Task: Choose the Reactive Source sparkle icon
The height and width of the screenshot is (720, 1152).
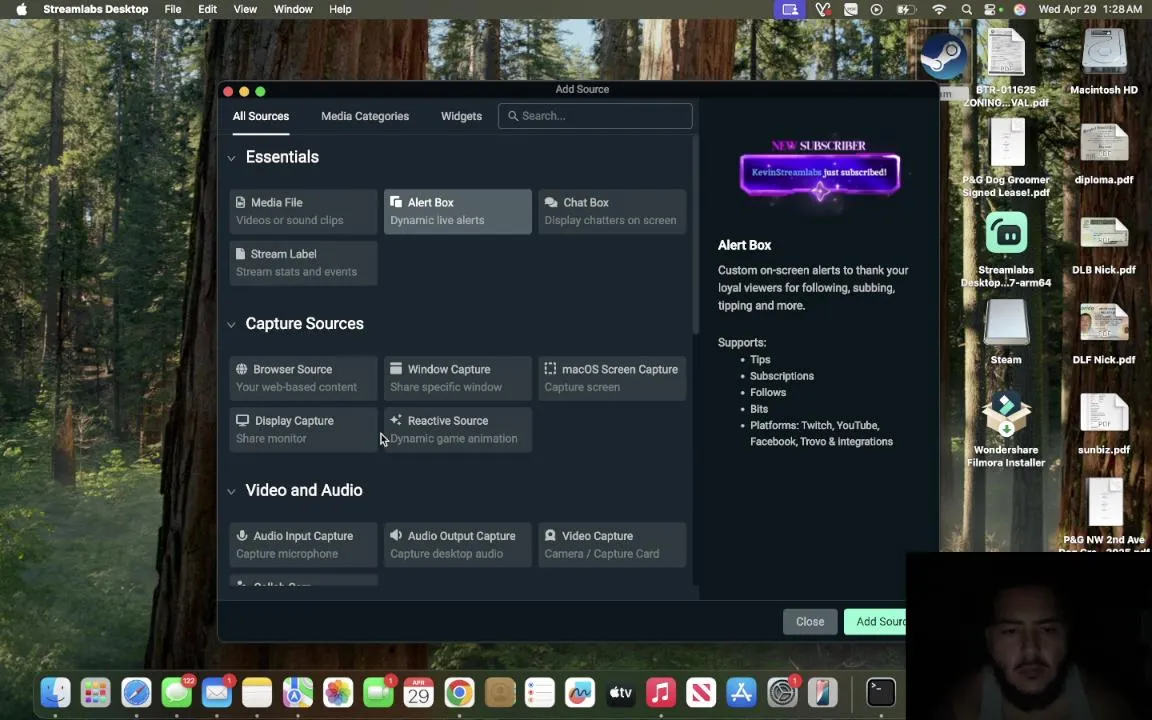Action: click(x=396, y=420)
